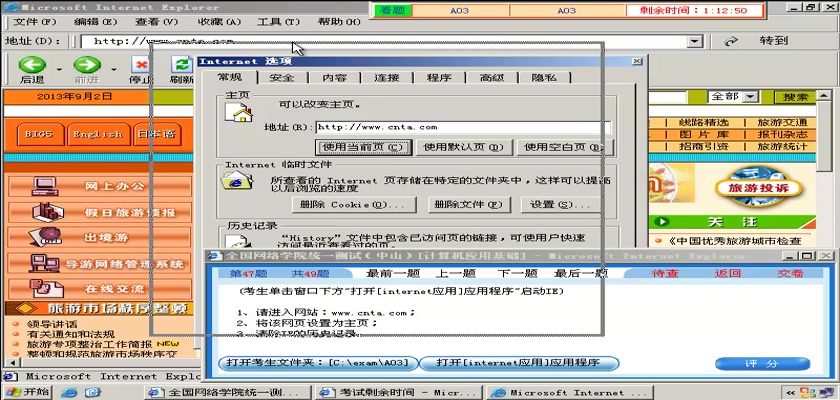Viewport: 840px width, 400px height.
Task: Click the green 看题 button
Action: (393, 11)
